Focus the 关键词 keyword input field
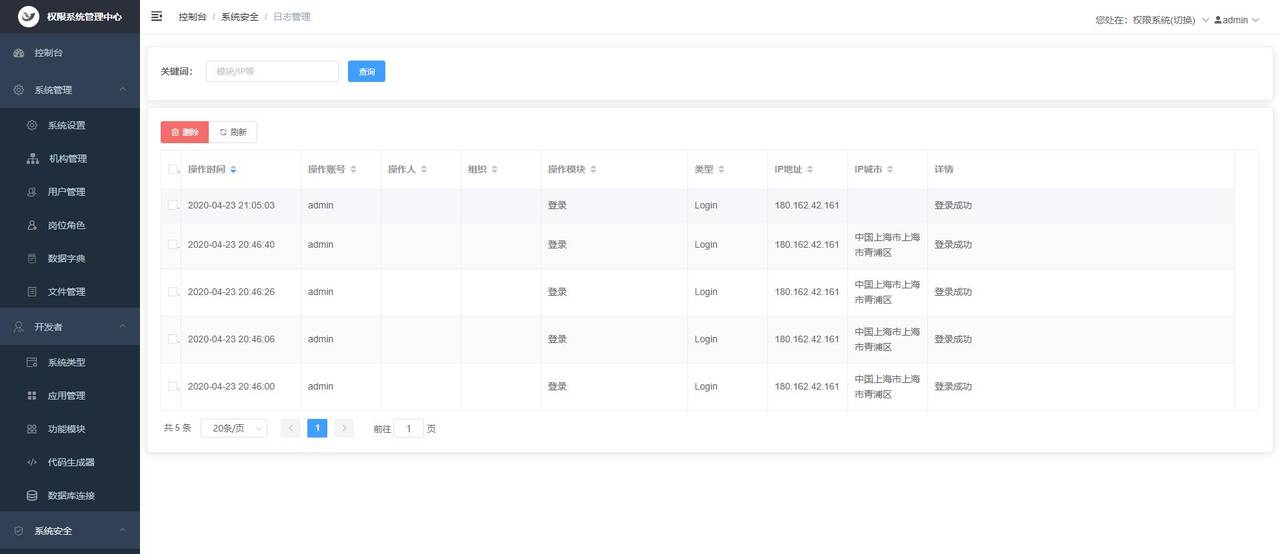Screen dimensions: 1280x554 (x=272, y=72)
